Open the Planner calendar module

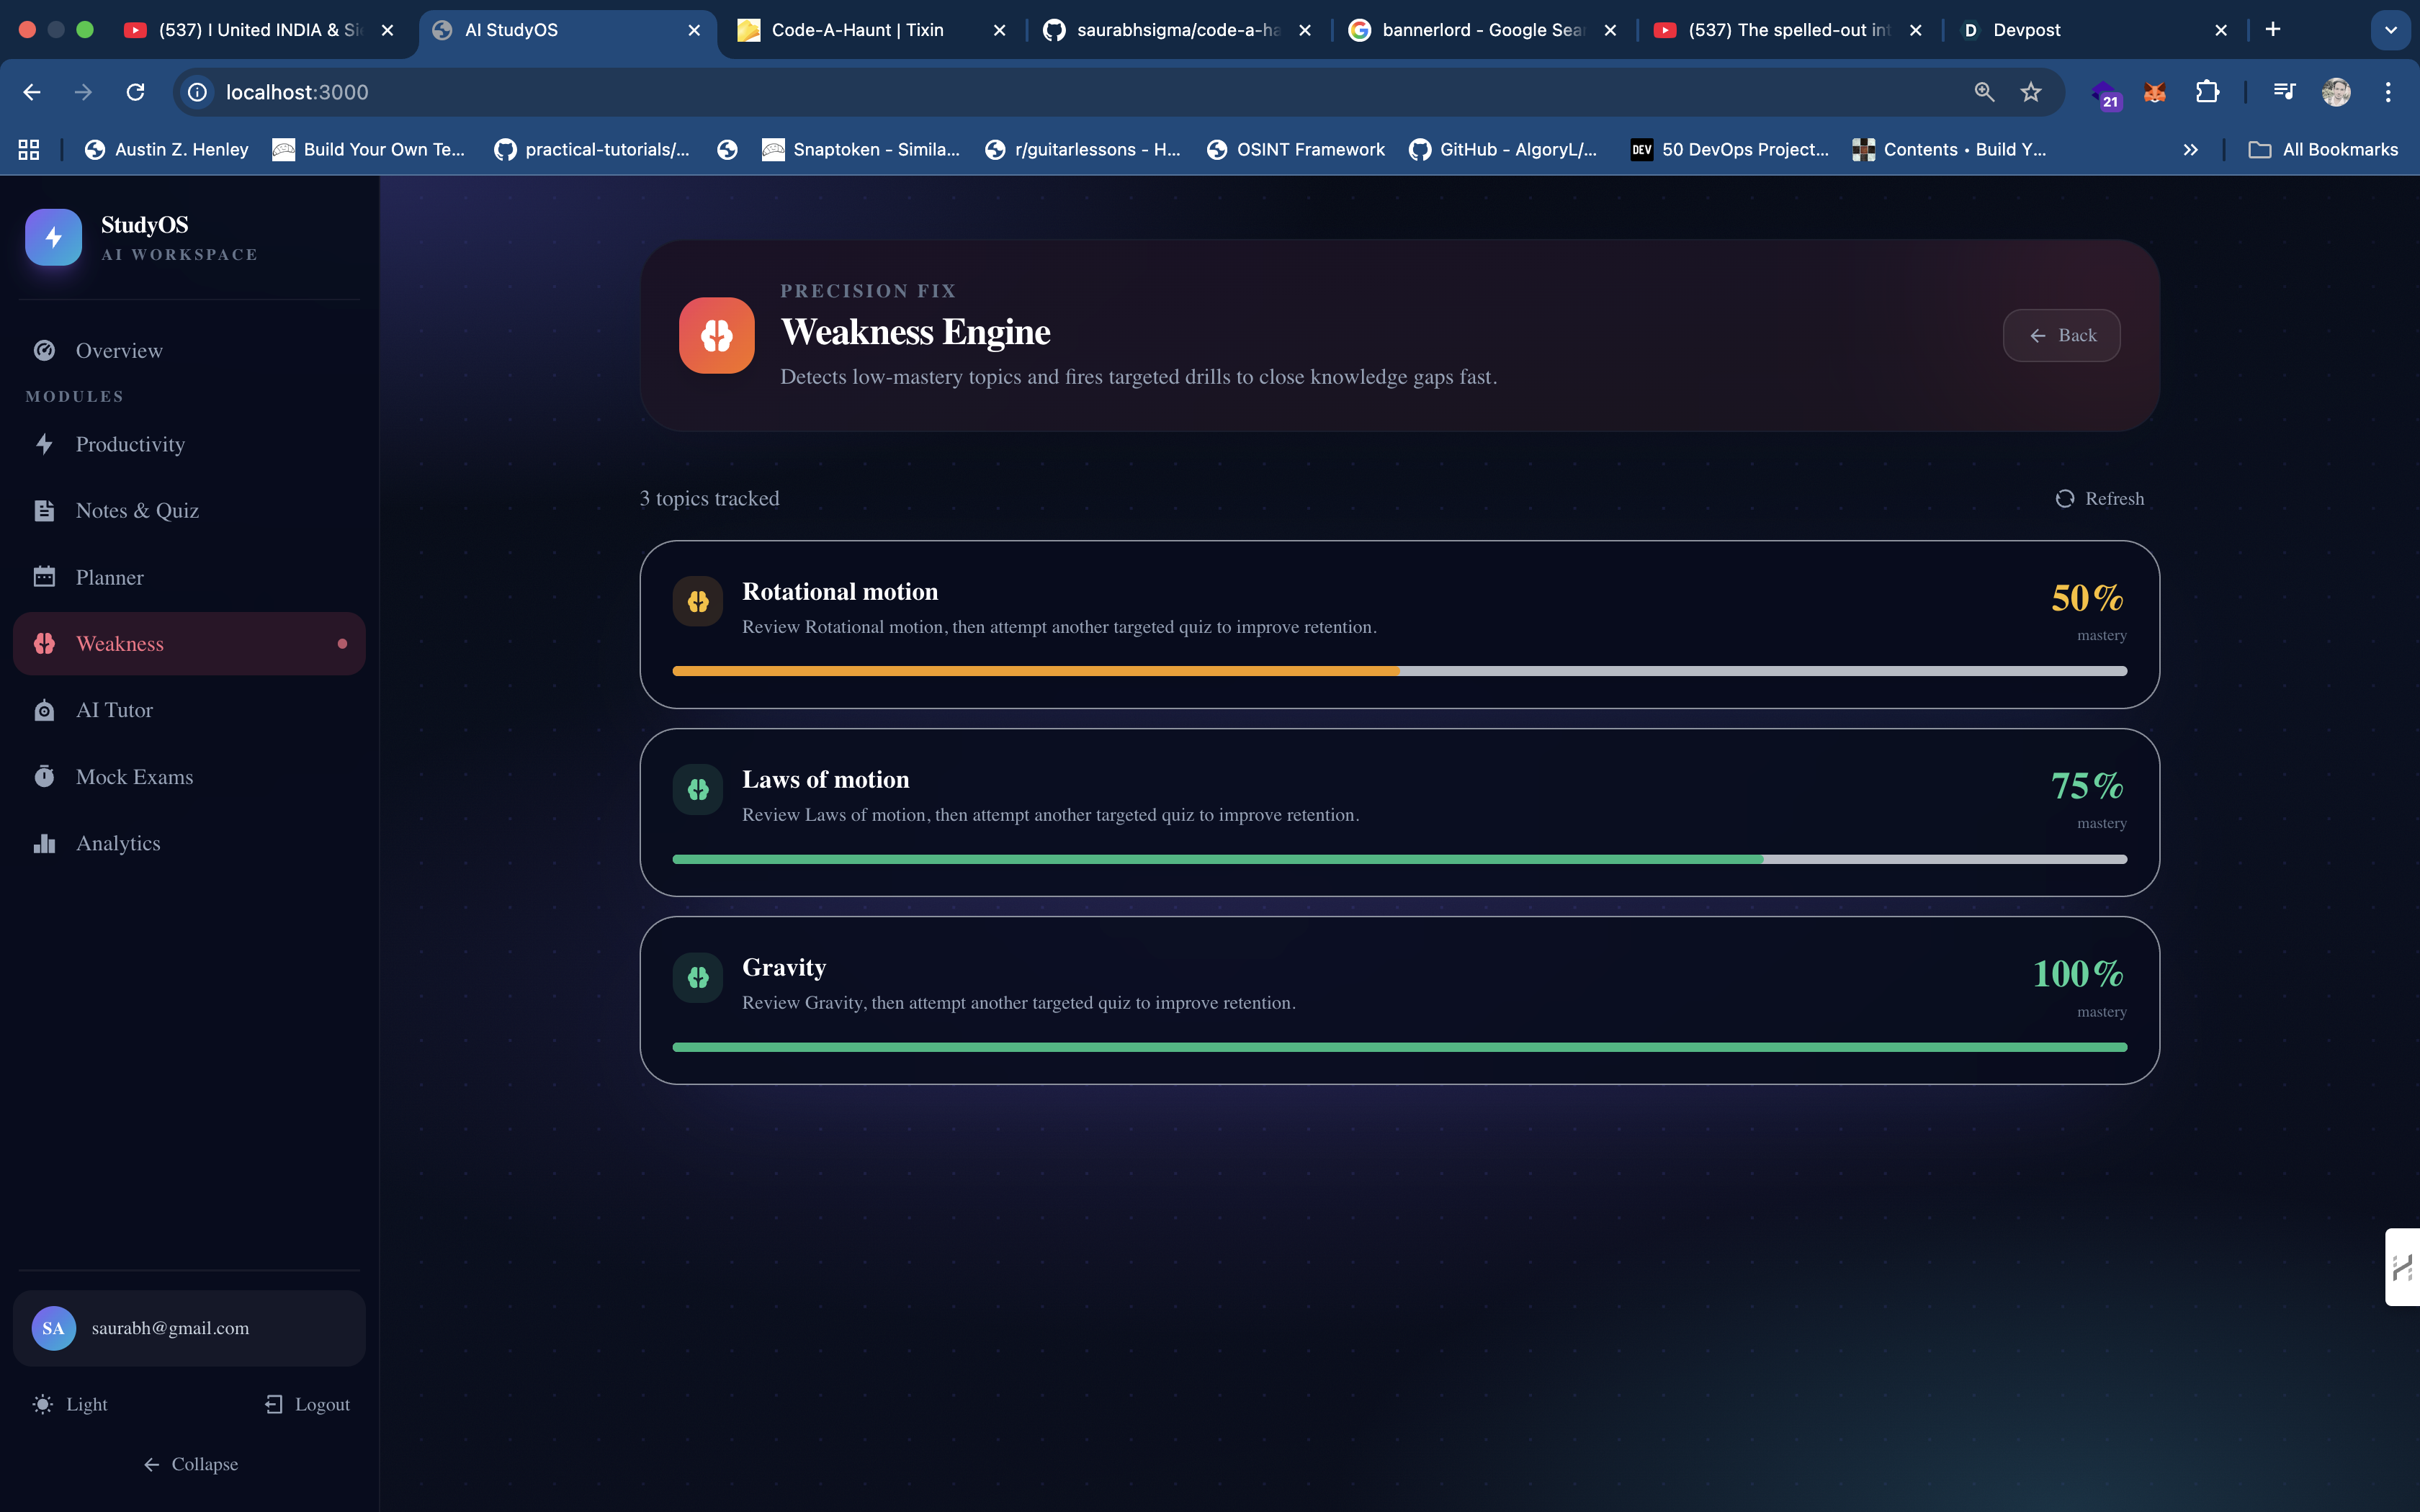tap(109, 577)
